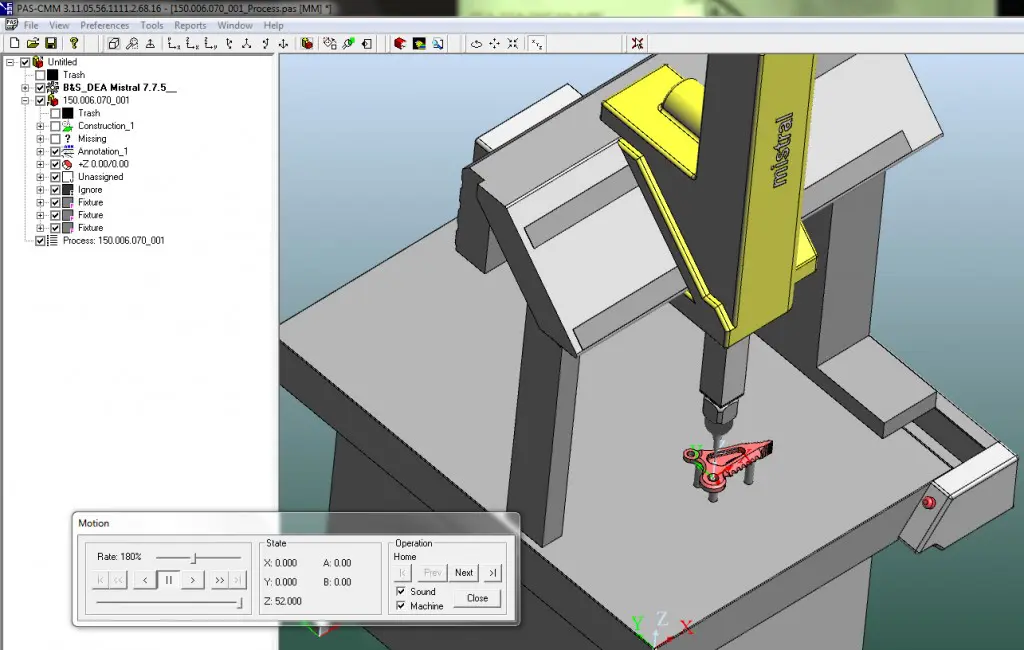Uncheck the Untitled root checkbox

(x=25, y=62)
